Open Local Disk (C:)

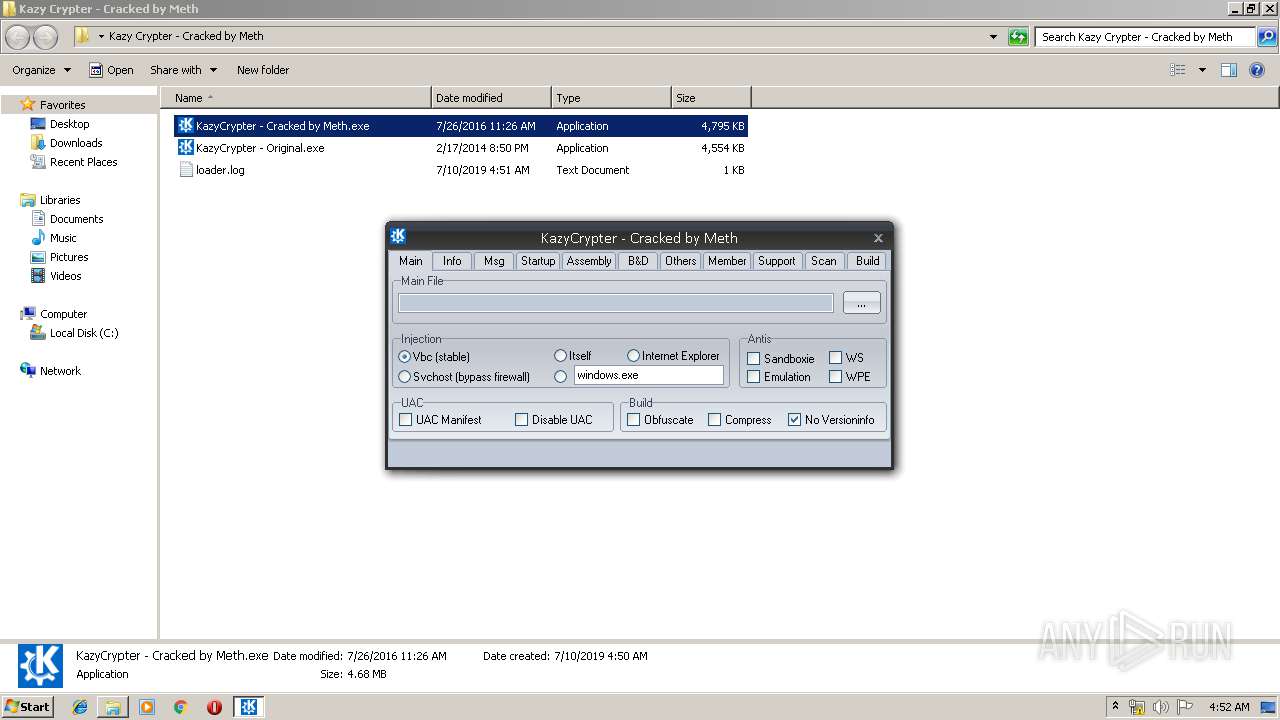(x=75, y=333)
